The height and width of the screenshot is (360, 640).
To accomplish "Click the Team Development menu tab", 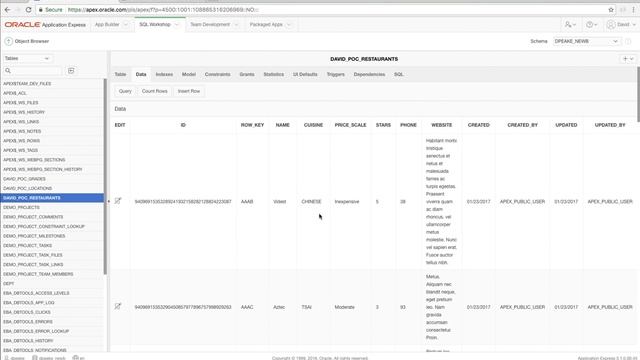I will 210,24.
